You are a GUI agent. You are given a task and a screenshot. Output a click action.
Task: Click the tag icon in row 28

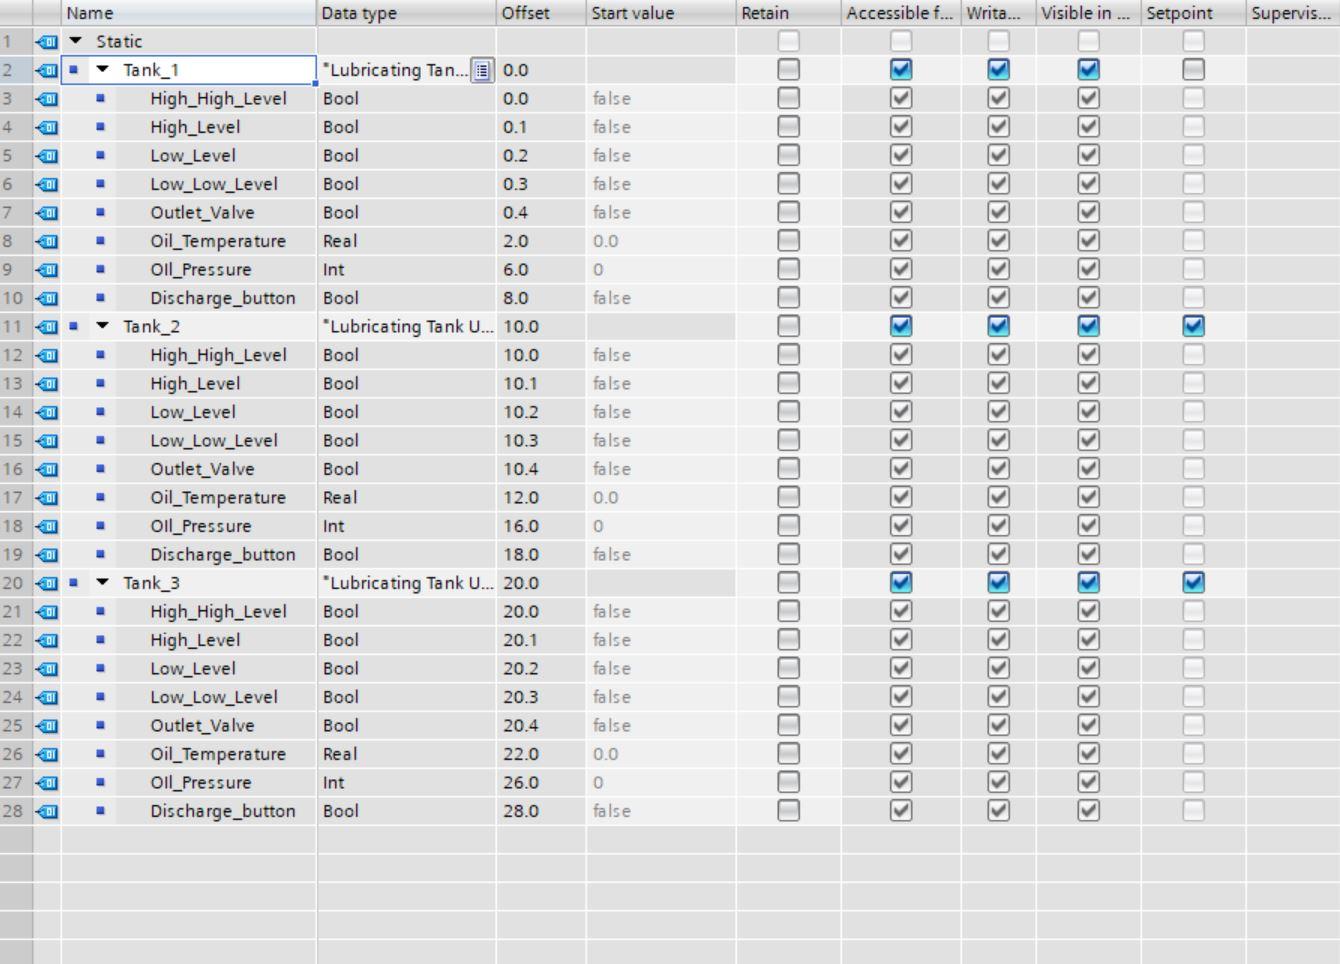coord(47,811)
